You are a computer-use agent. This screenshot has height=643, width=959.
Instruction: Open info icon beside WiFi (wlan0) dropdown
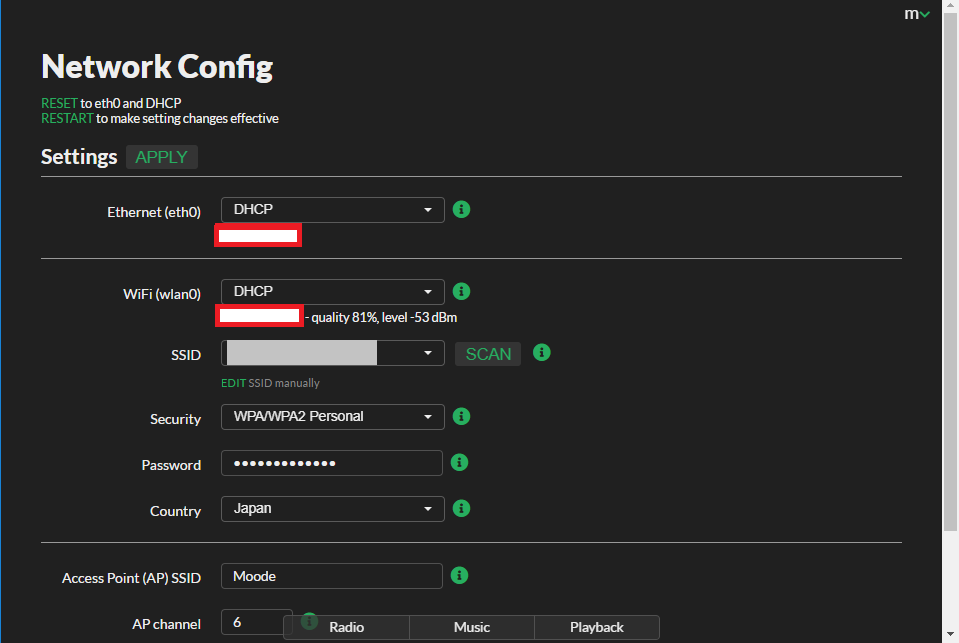pos(461,291)
